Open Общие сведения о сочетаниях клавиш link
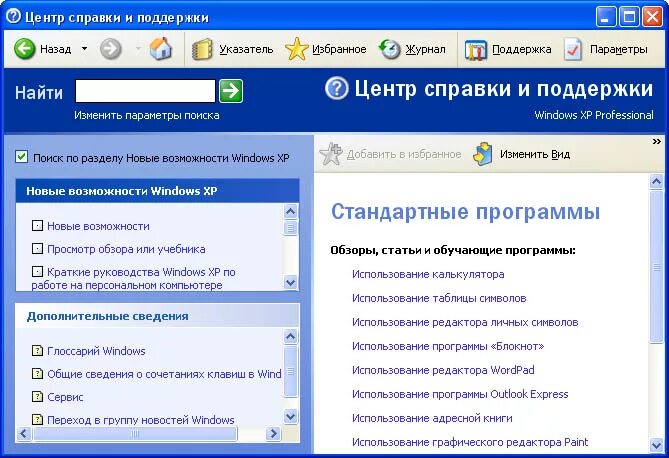This screenshot has width=669, height=458. (164, 374)
